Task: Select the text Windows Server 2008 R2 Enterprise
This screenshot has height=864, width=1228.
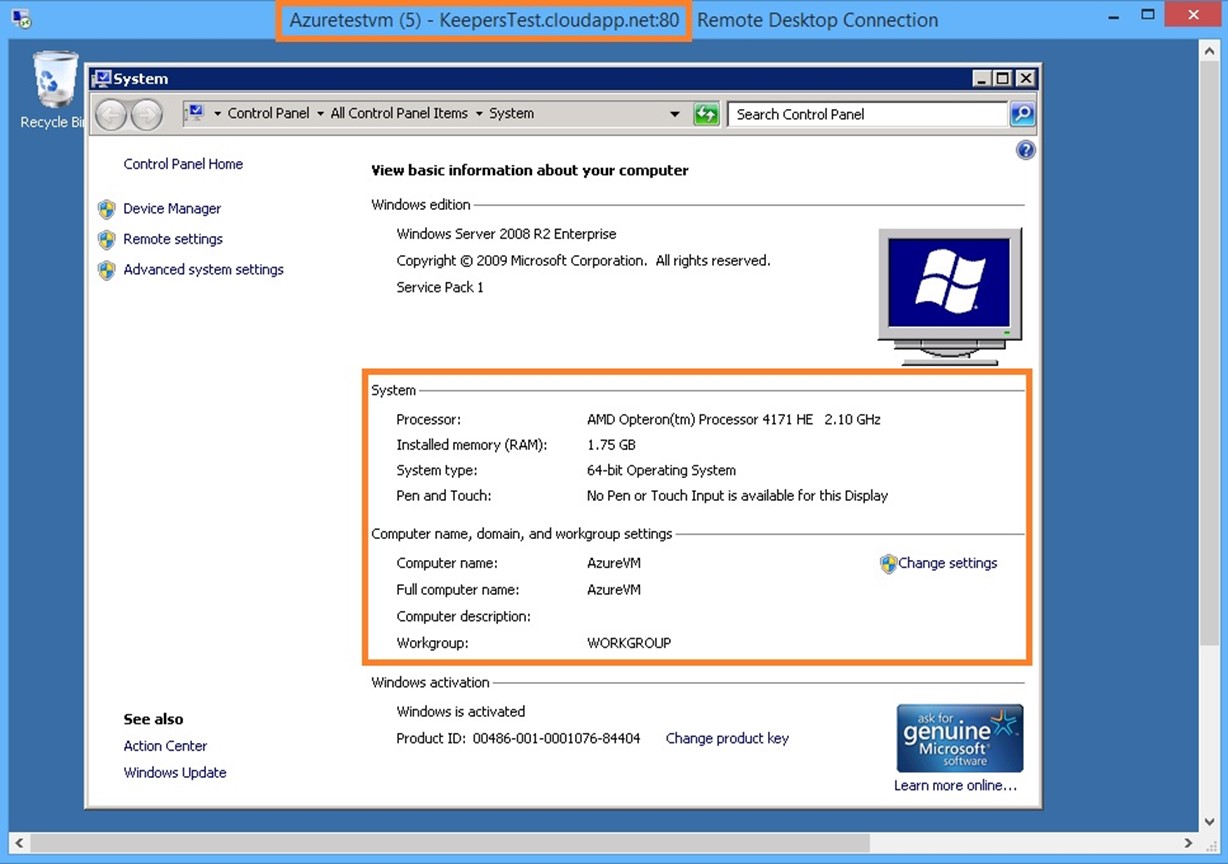Action: pyautogui.click(x=506, y=234)
